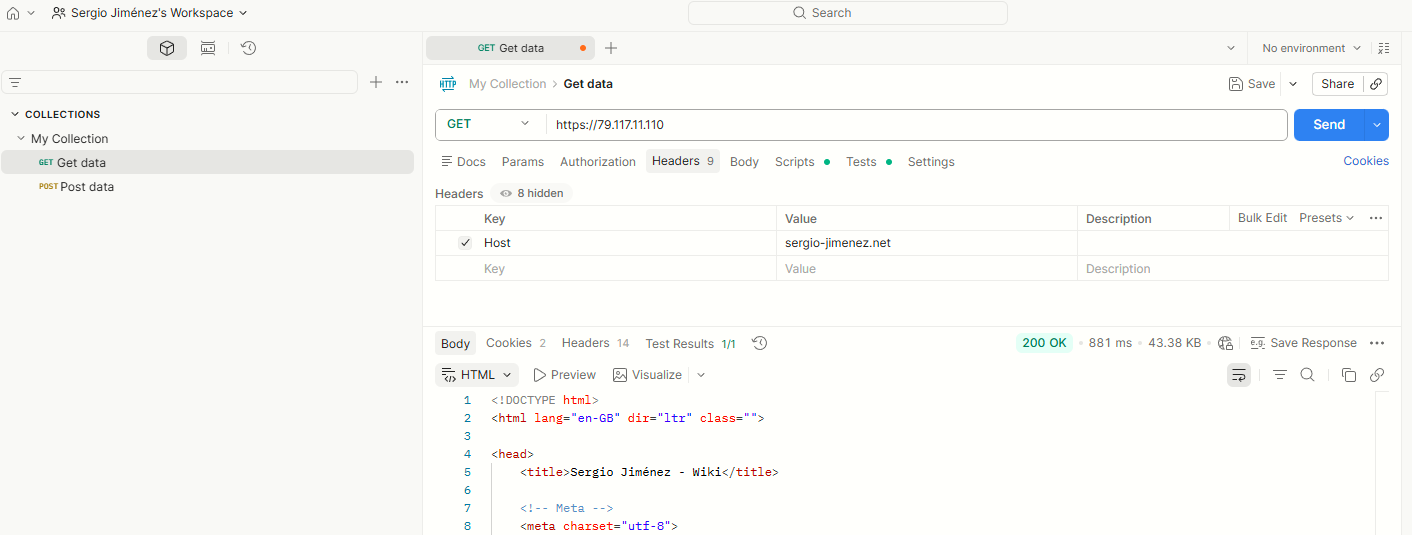Switch to the Params tab
The image size is (1412, 535).
(523, 162)
